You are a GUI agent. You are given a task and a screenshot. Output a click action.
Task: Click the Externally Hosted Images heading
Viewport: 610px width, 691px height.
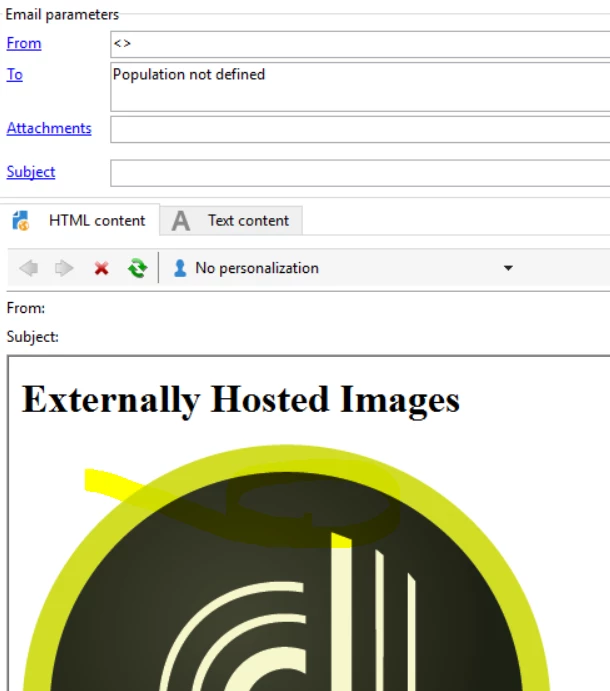241,400
